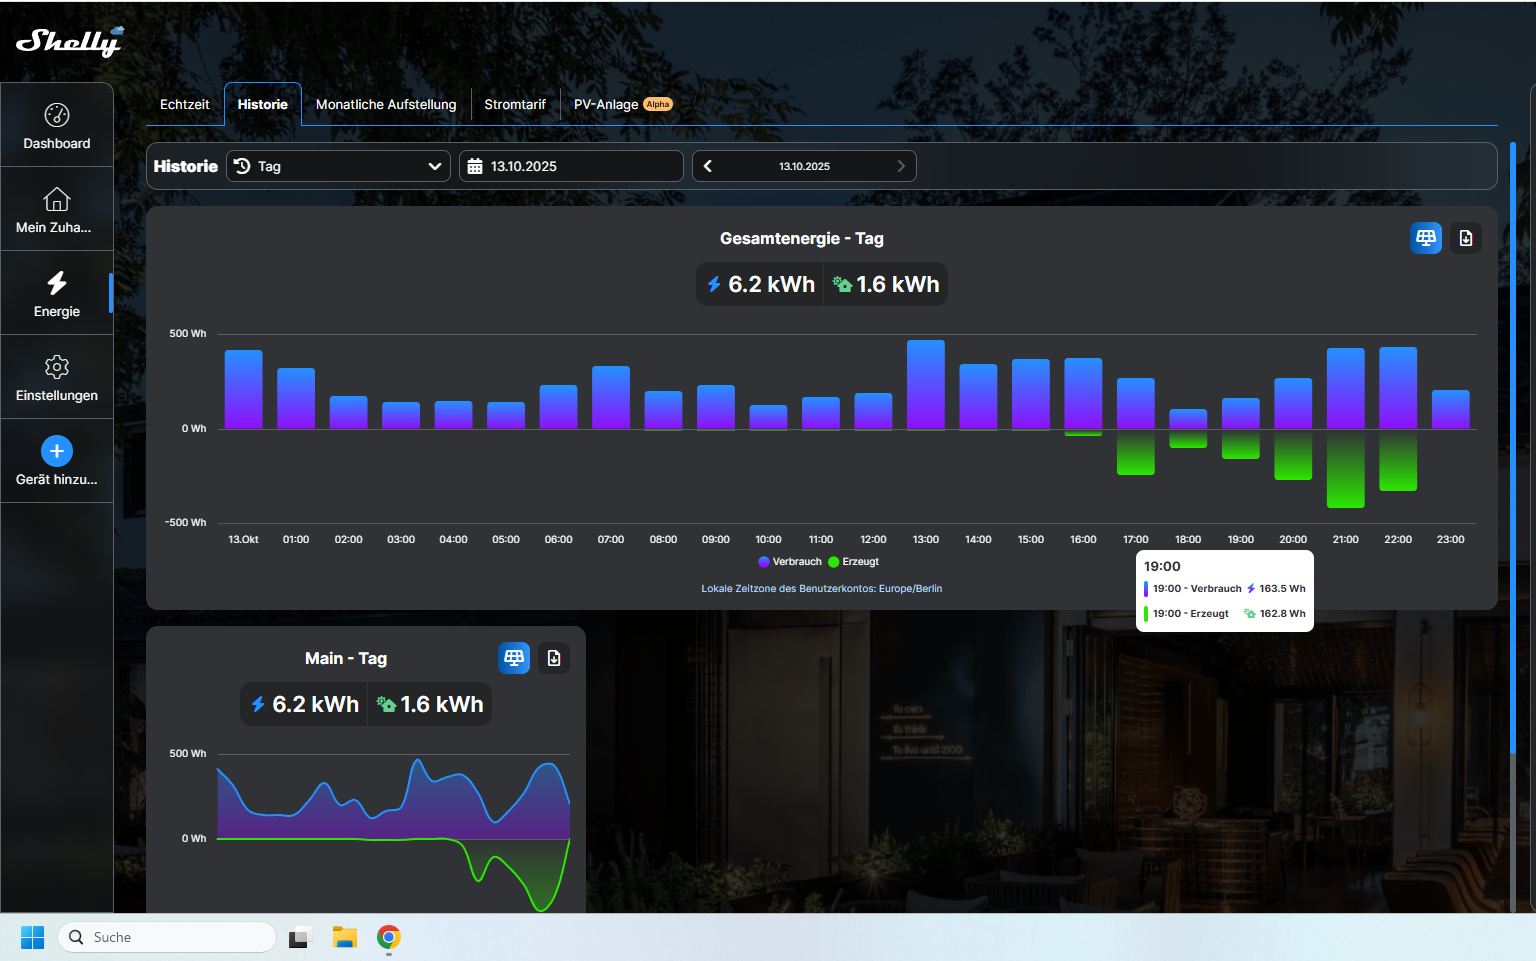Select the Energie lightning icon

click(x=57, y=283)
